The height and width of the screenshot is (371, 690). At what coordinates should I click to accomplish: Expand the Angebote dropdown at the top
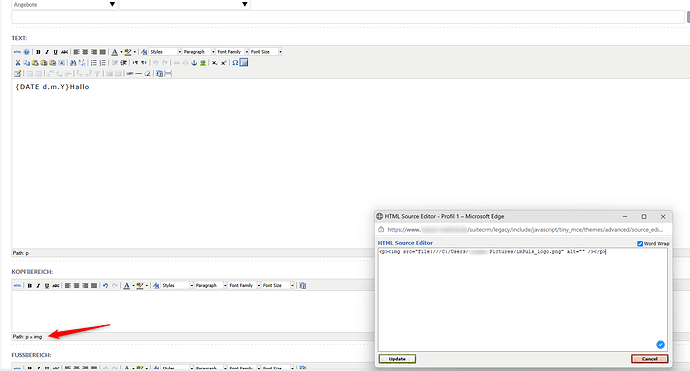64,4
